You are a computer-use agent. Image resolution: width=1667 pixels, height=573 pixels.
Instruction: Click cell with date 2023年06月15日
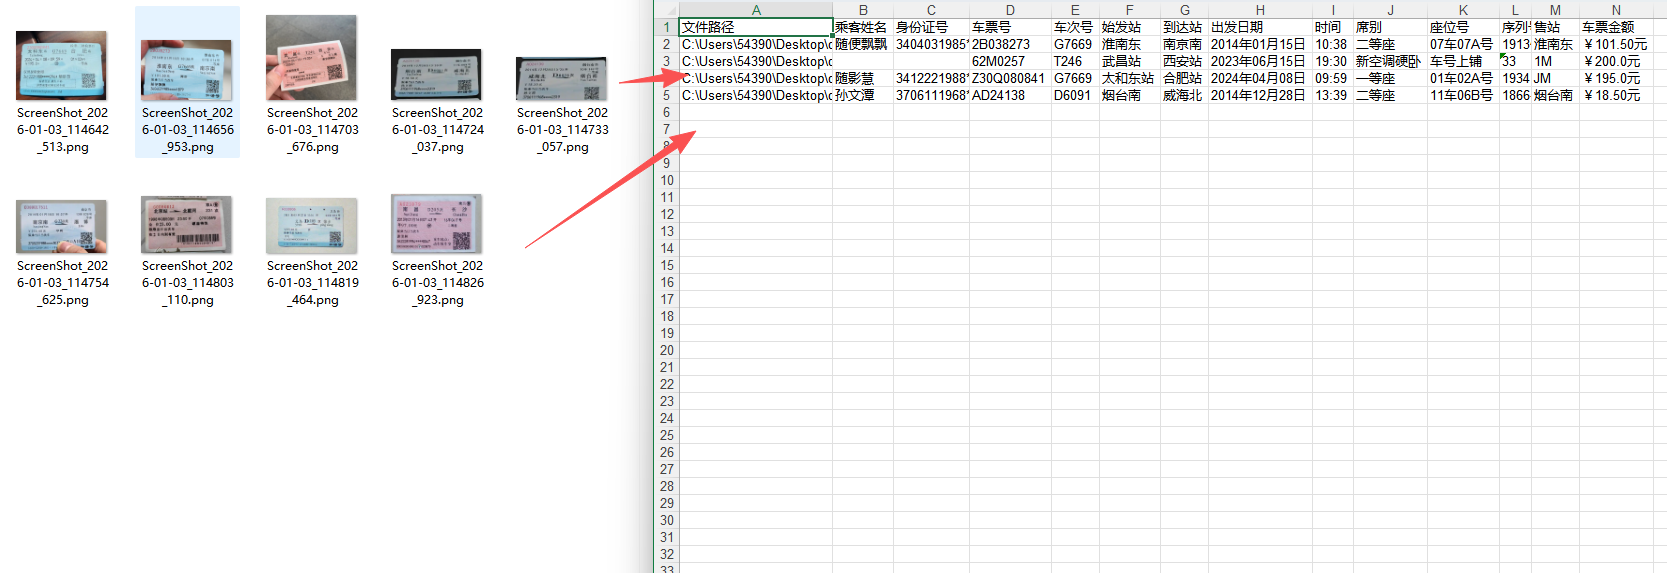pos(1259,61)
